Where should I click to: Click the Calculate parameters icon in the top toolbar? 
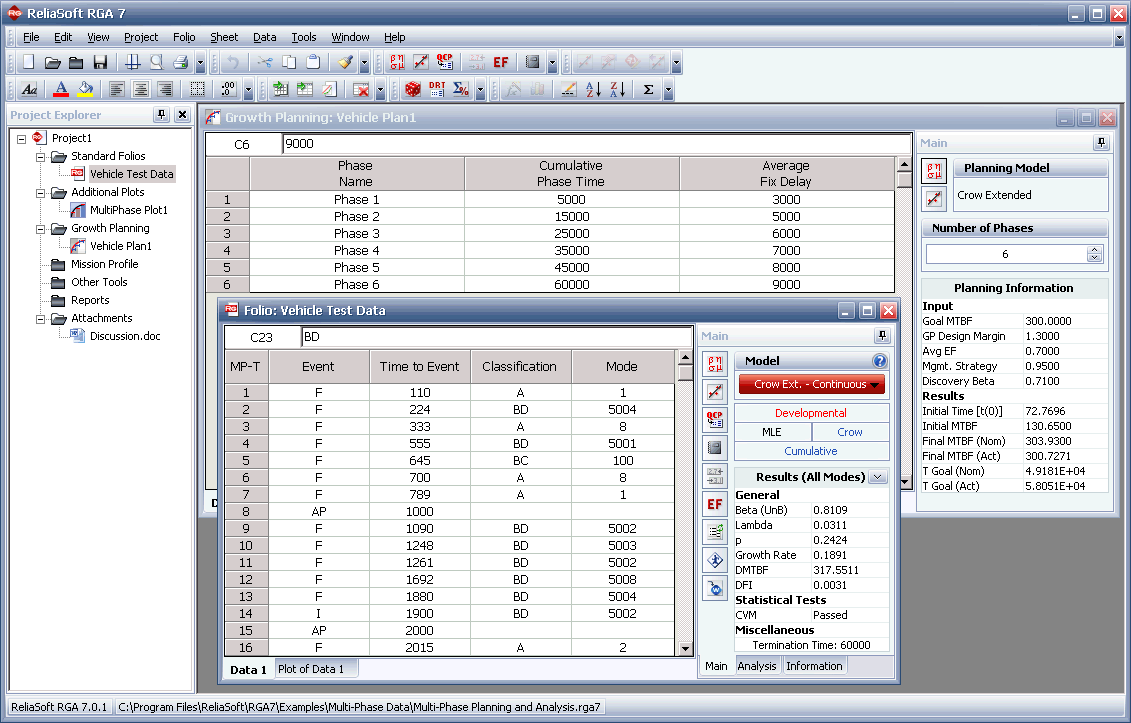pyautogui.click(x=397, y=62)
